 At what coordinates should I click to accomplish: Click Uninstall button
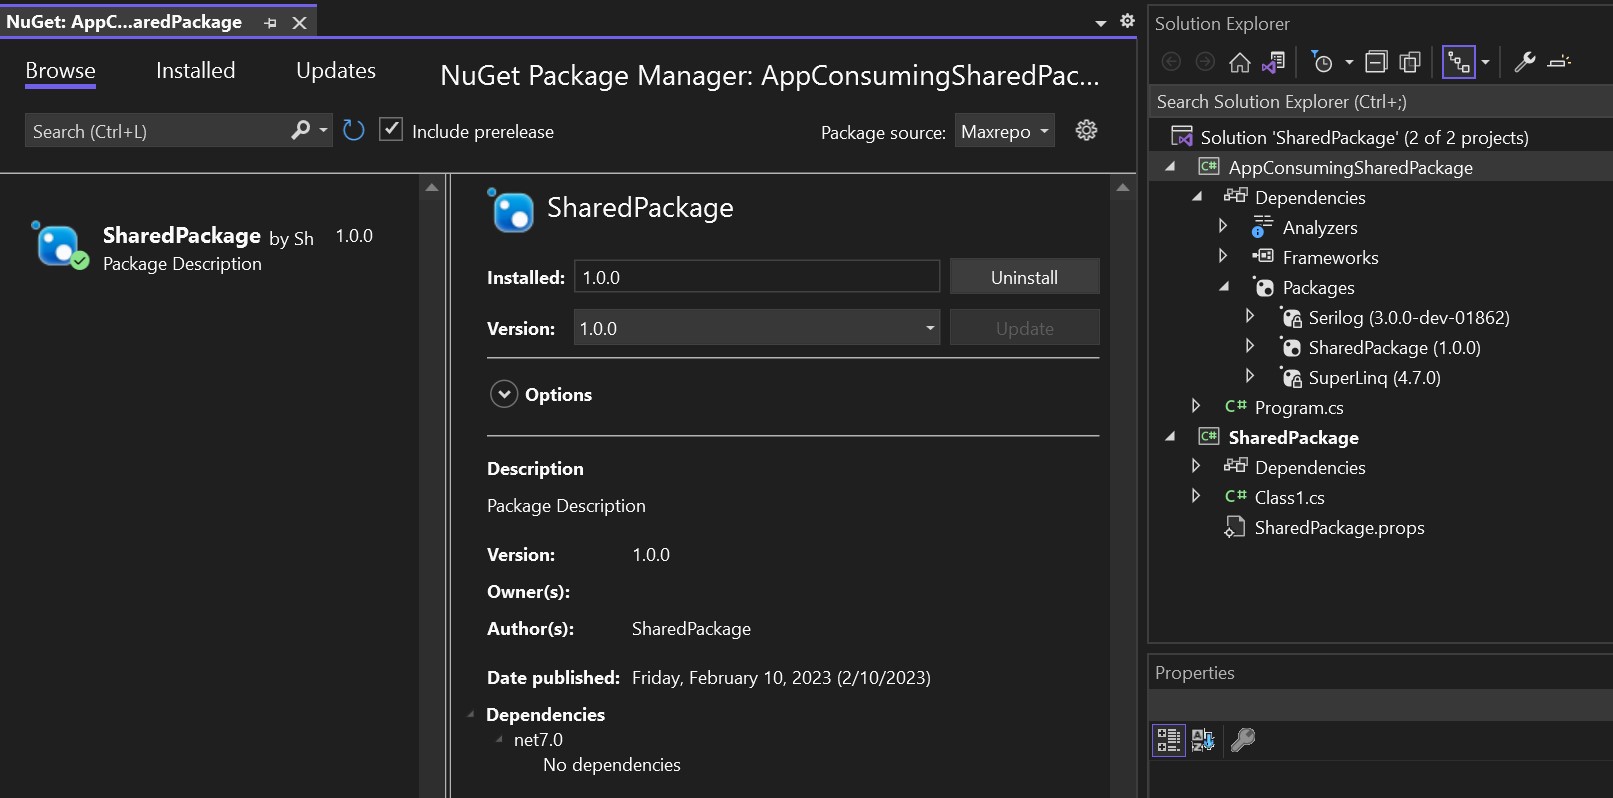[1024, 277]
